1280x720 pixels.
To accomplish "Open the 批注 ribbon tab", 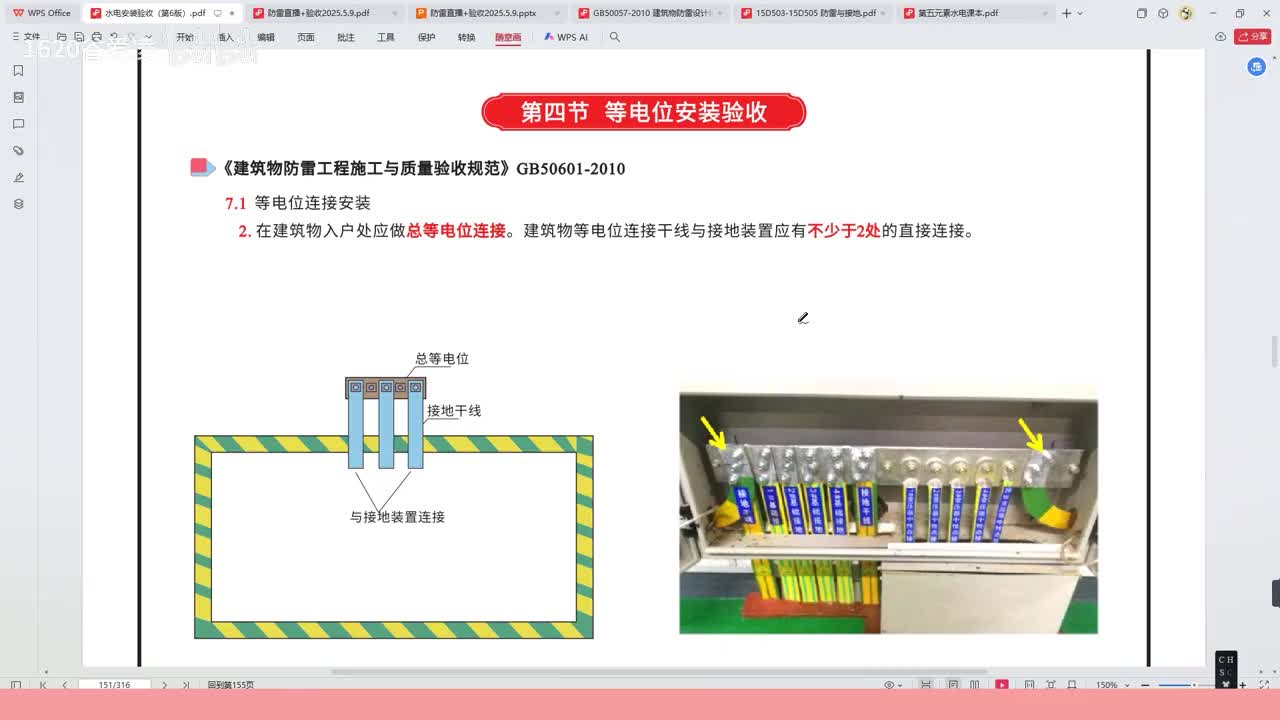I will point(346,37).
